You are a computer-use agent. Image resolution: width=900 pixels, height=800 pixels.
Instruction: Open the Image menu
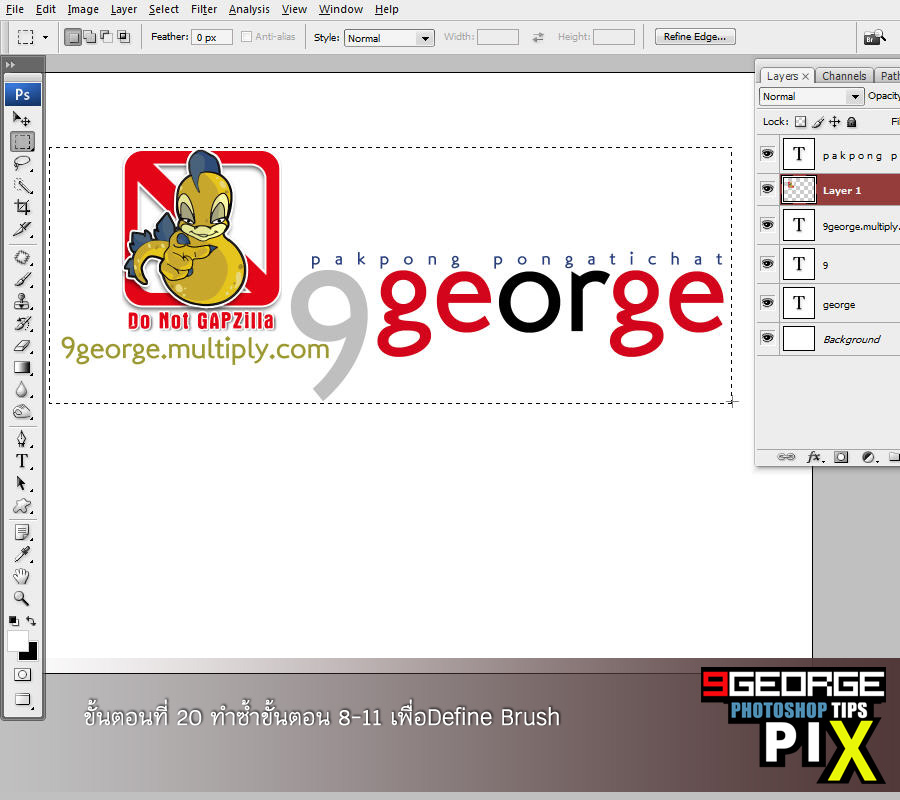click(x=83, y=9)
